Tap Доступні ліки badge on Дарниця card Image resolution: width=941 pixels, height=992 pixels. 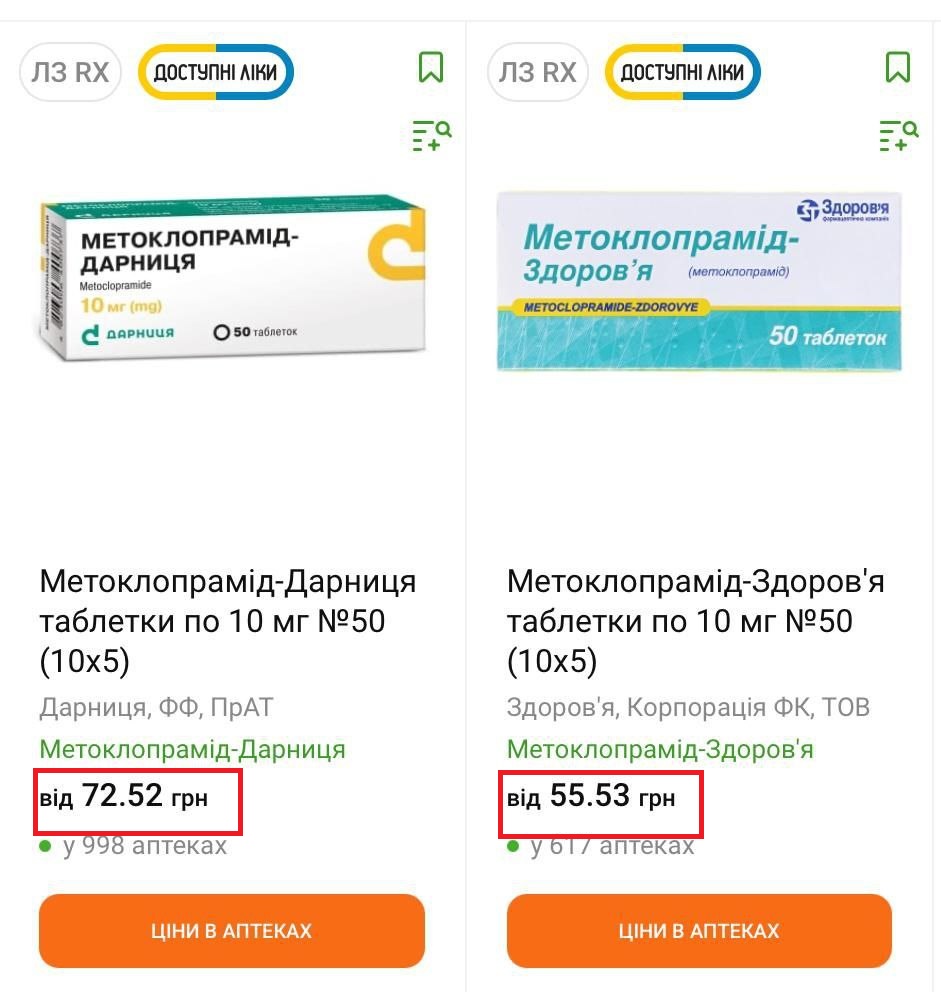pyautogui.click(x=215, y=72)
